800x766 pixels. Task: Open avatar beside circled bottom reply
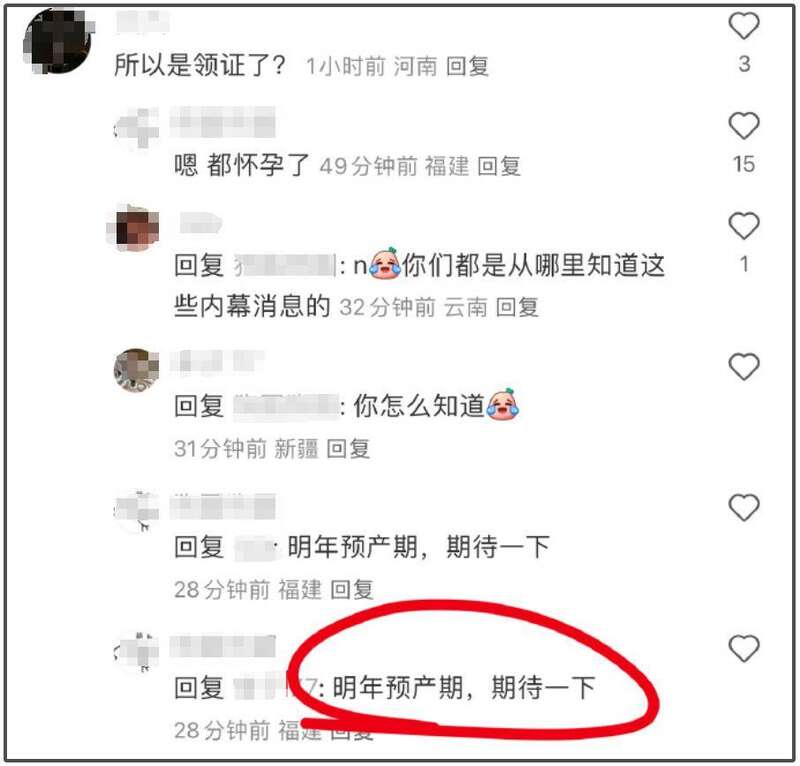click(x=136, y=652)
